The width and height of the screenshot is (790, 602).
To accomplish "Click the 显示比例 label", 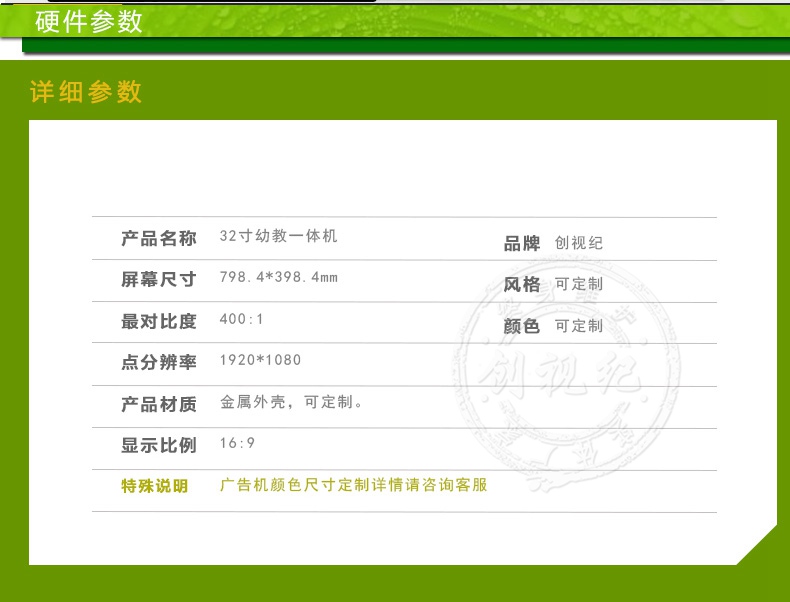I will pyautogui.click(x=158, y=445).
